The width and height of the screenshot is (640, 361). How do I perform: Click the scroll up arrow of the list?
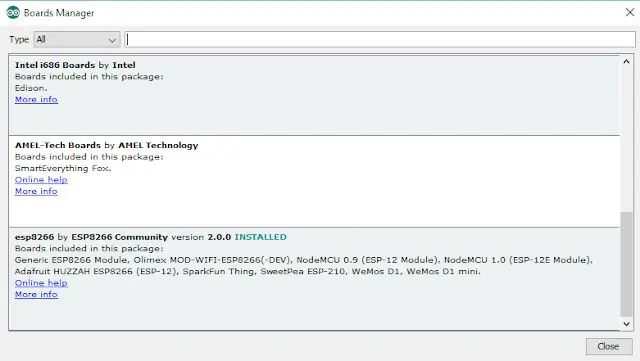(627, 62)
